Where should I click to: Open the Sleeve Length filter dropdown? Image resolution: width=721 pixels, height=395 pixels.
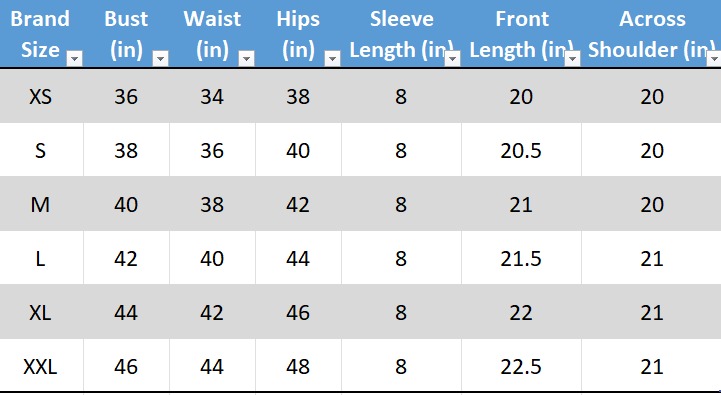(x=452, y=58)
